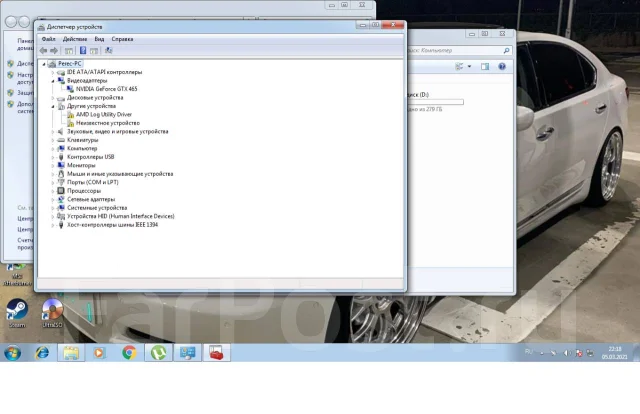Switch to uTorrent in the taskbar
The height and width of the screenshot is (414, 640).
click(x=158, y=353)
